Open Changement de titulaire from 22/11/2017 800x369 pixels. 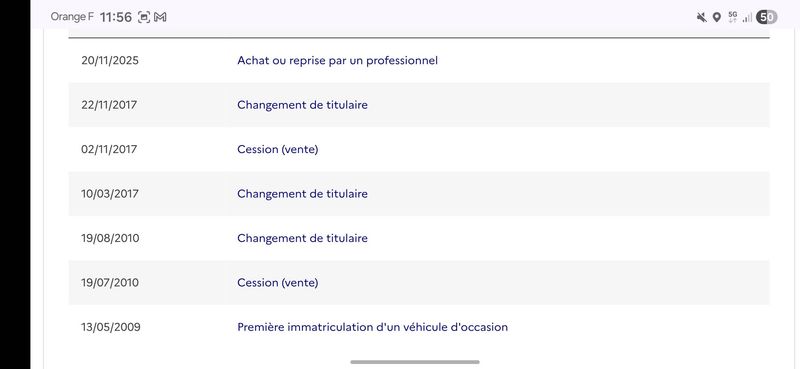coord(302,105)
